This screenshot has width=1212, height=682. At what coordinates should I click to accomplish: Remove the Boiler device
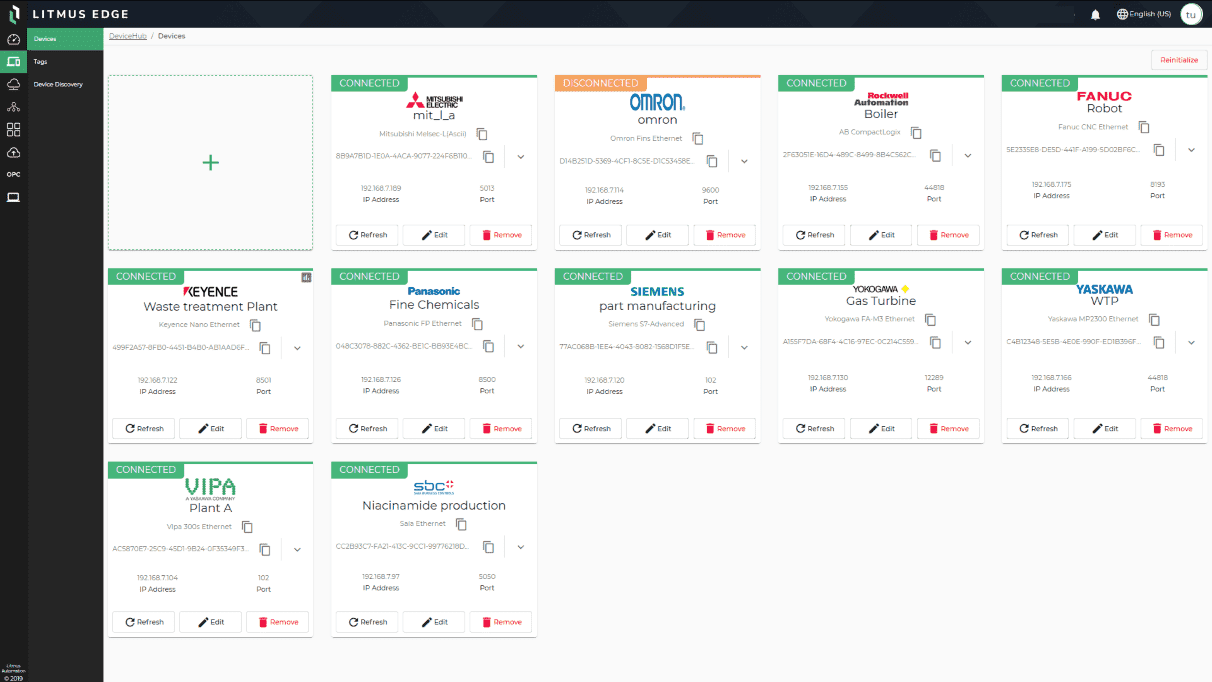tap(948, 235)
